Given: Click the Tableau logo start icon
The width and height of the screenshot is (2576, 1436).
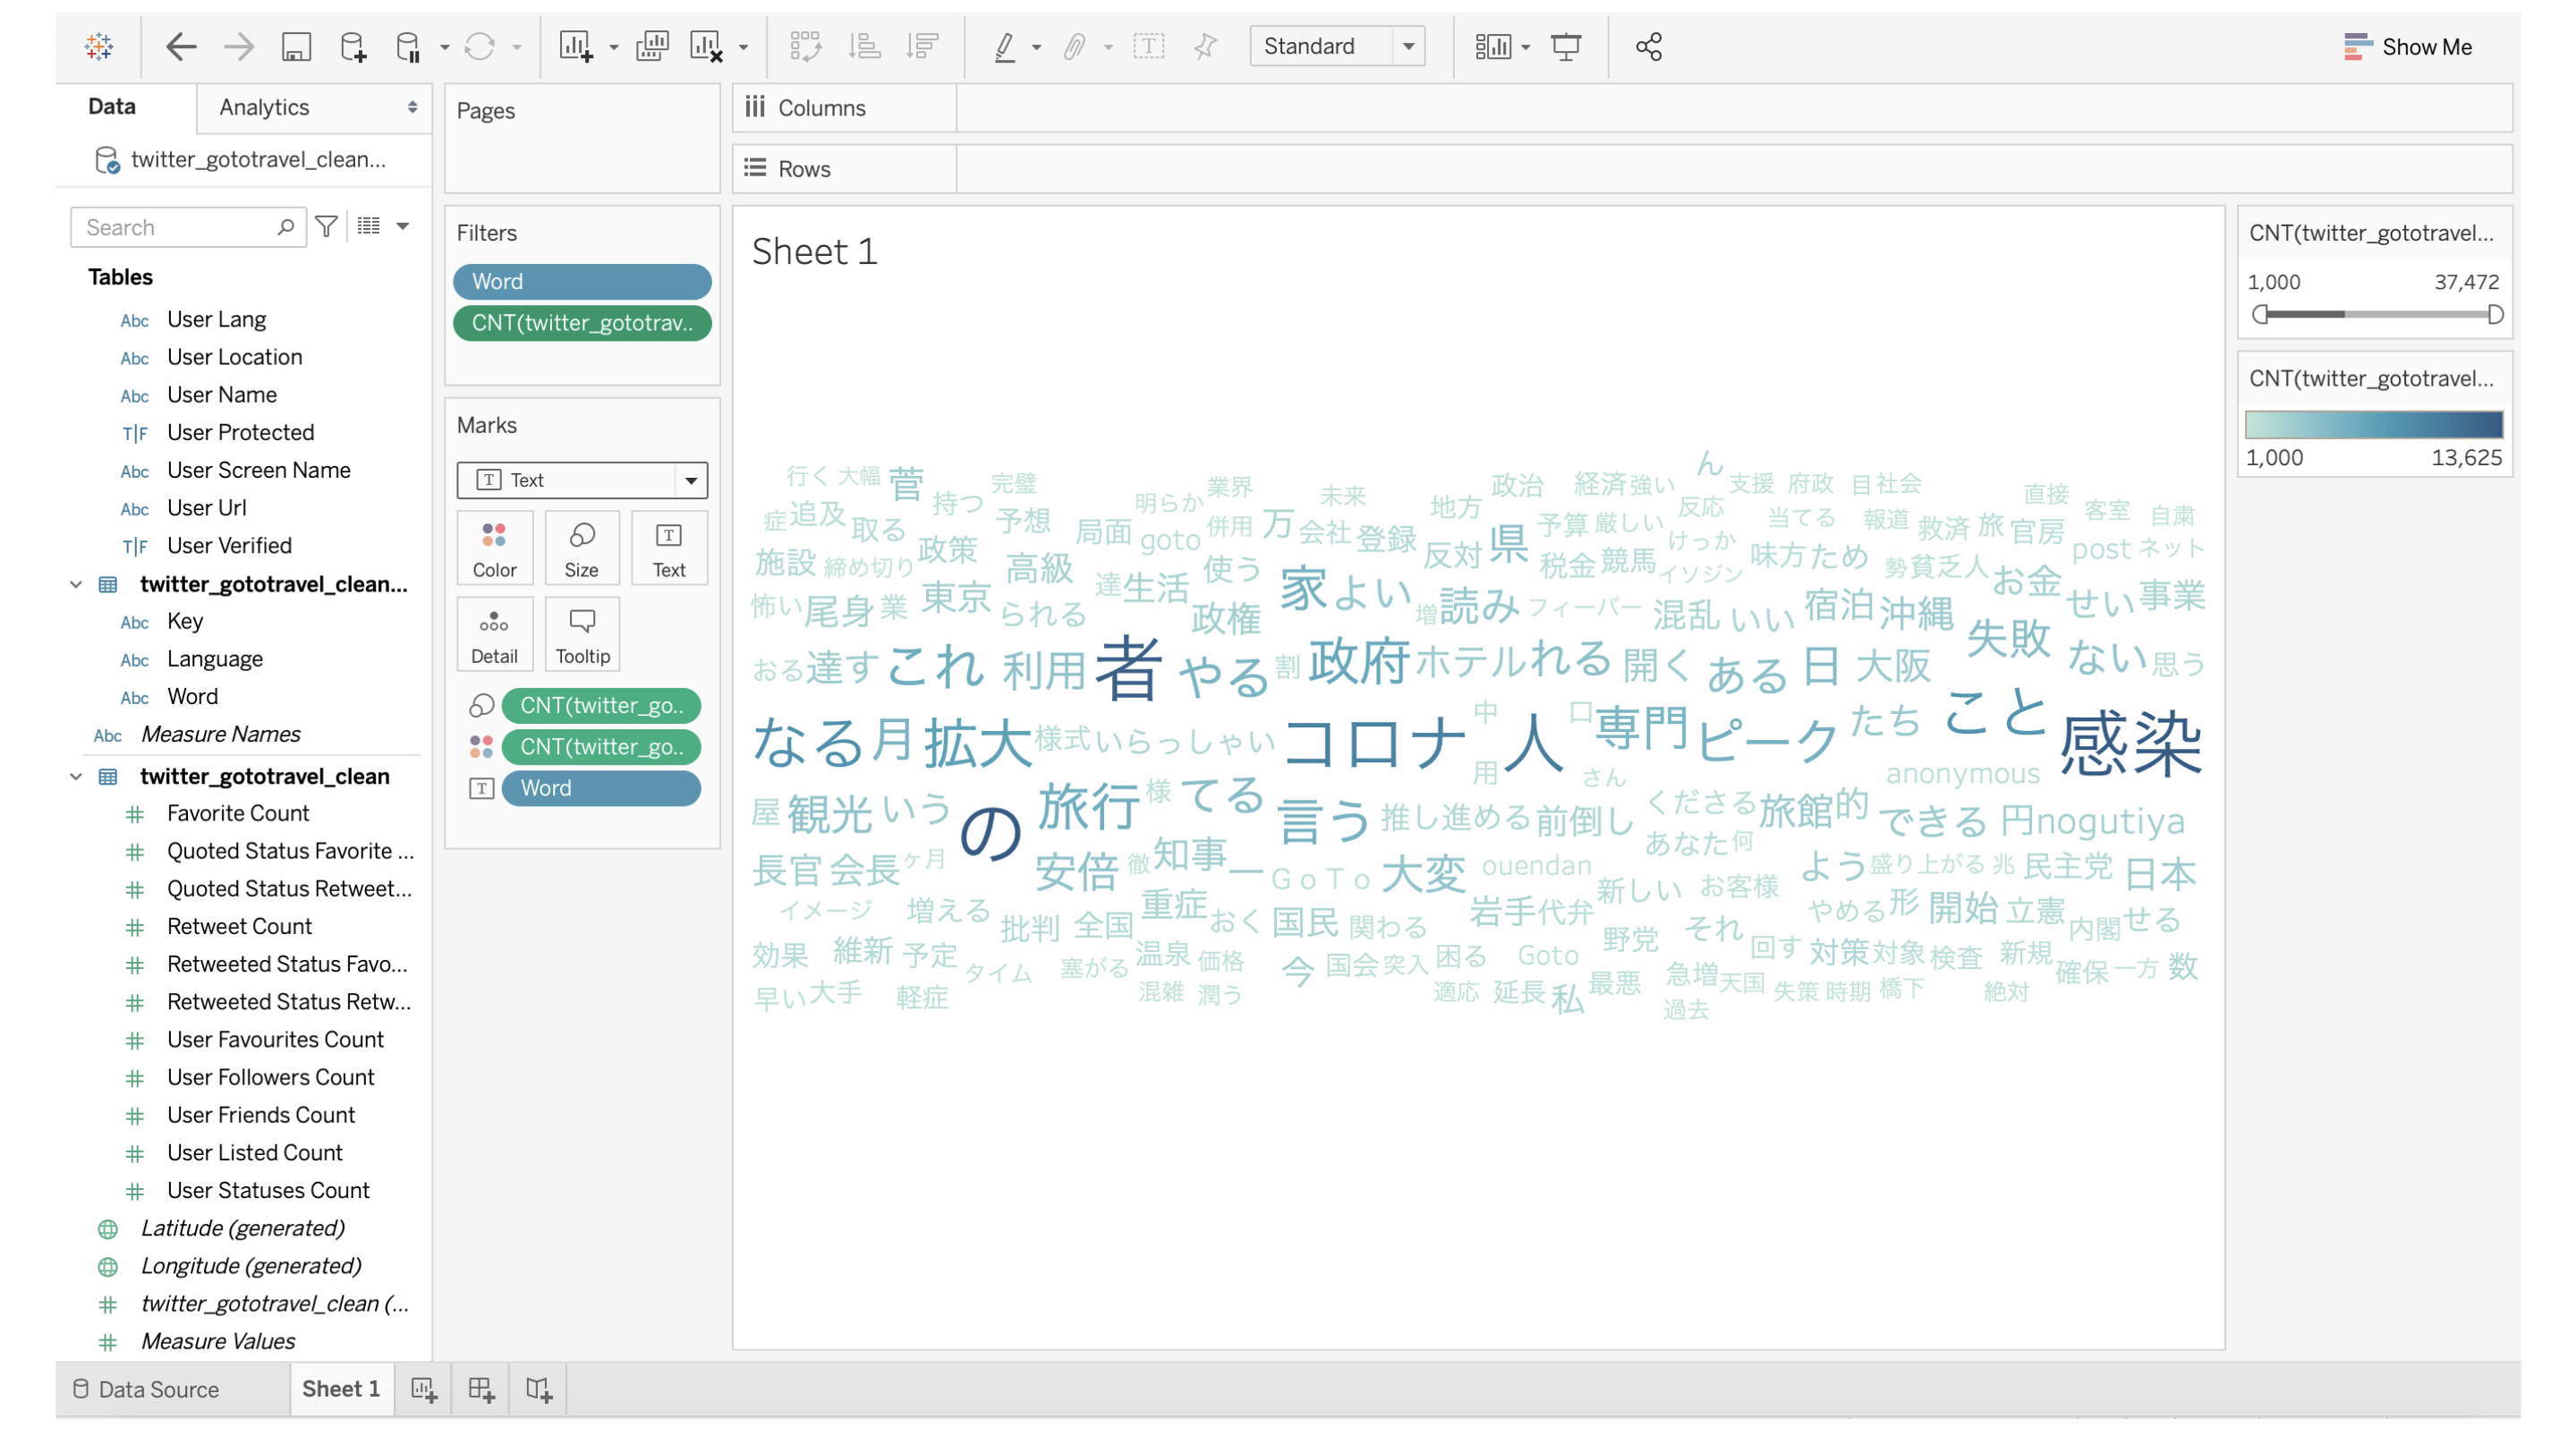Looking at the screenshot, I should pyautogui.click(x=99, y=46).
